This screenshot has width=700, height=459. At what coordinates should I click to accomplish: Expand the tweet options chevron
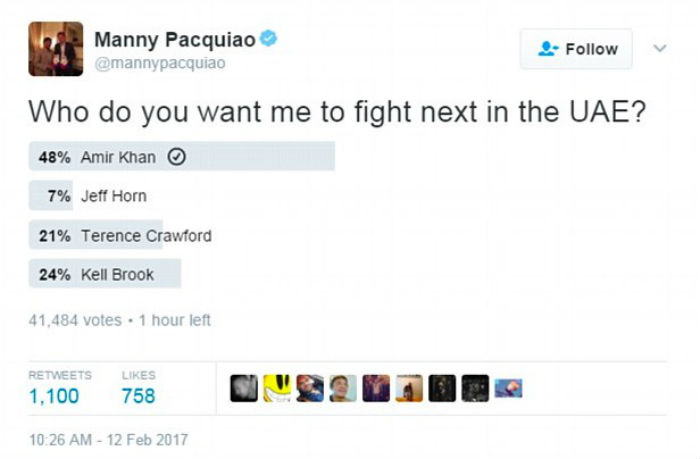coord(658,48)
